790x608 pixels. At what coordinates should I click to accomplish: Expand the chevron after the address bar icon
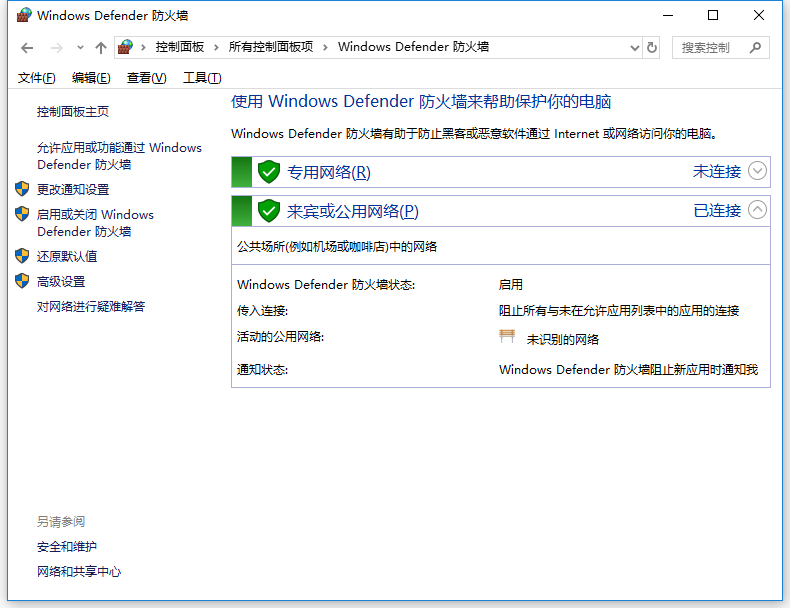point(144,47)
